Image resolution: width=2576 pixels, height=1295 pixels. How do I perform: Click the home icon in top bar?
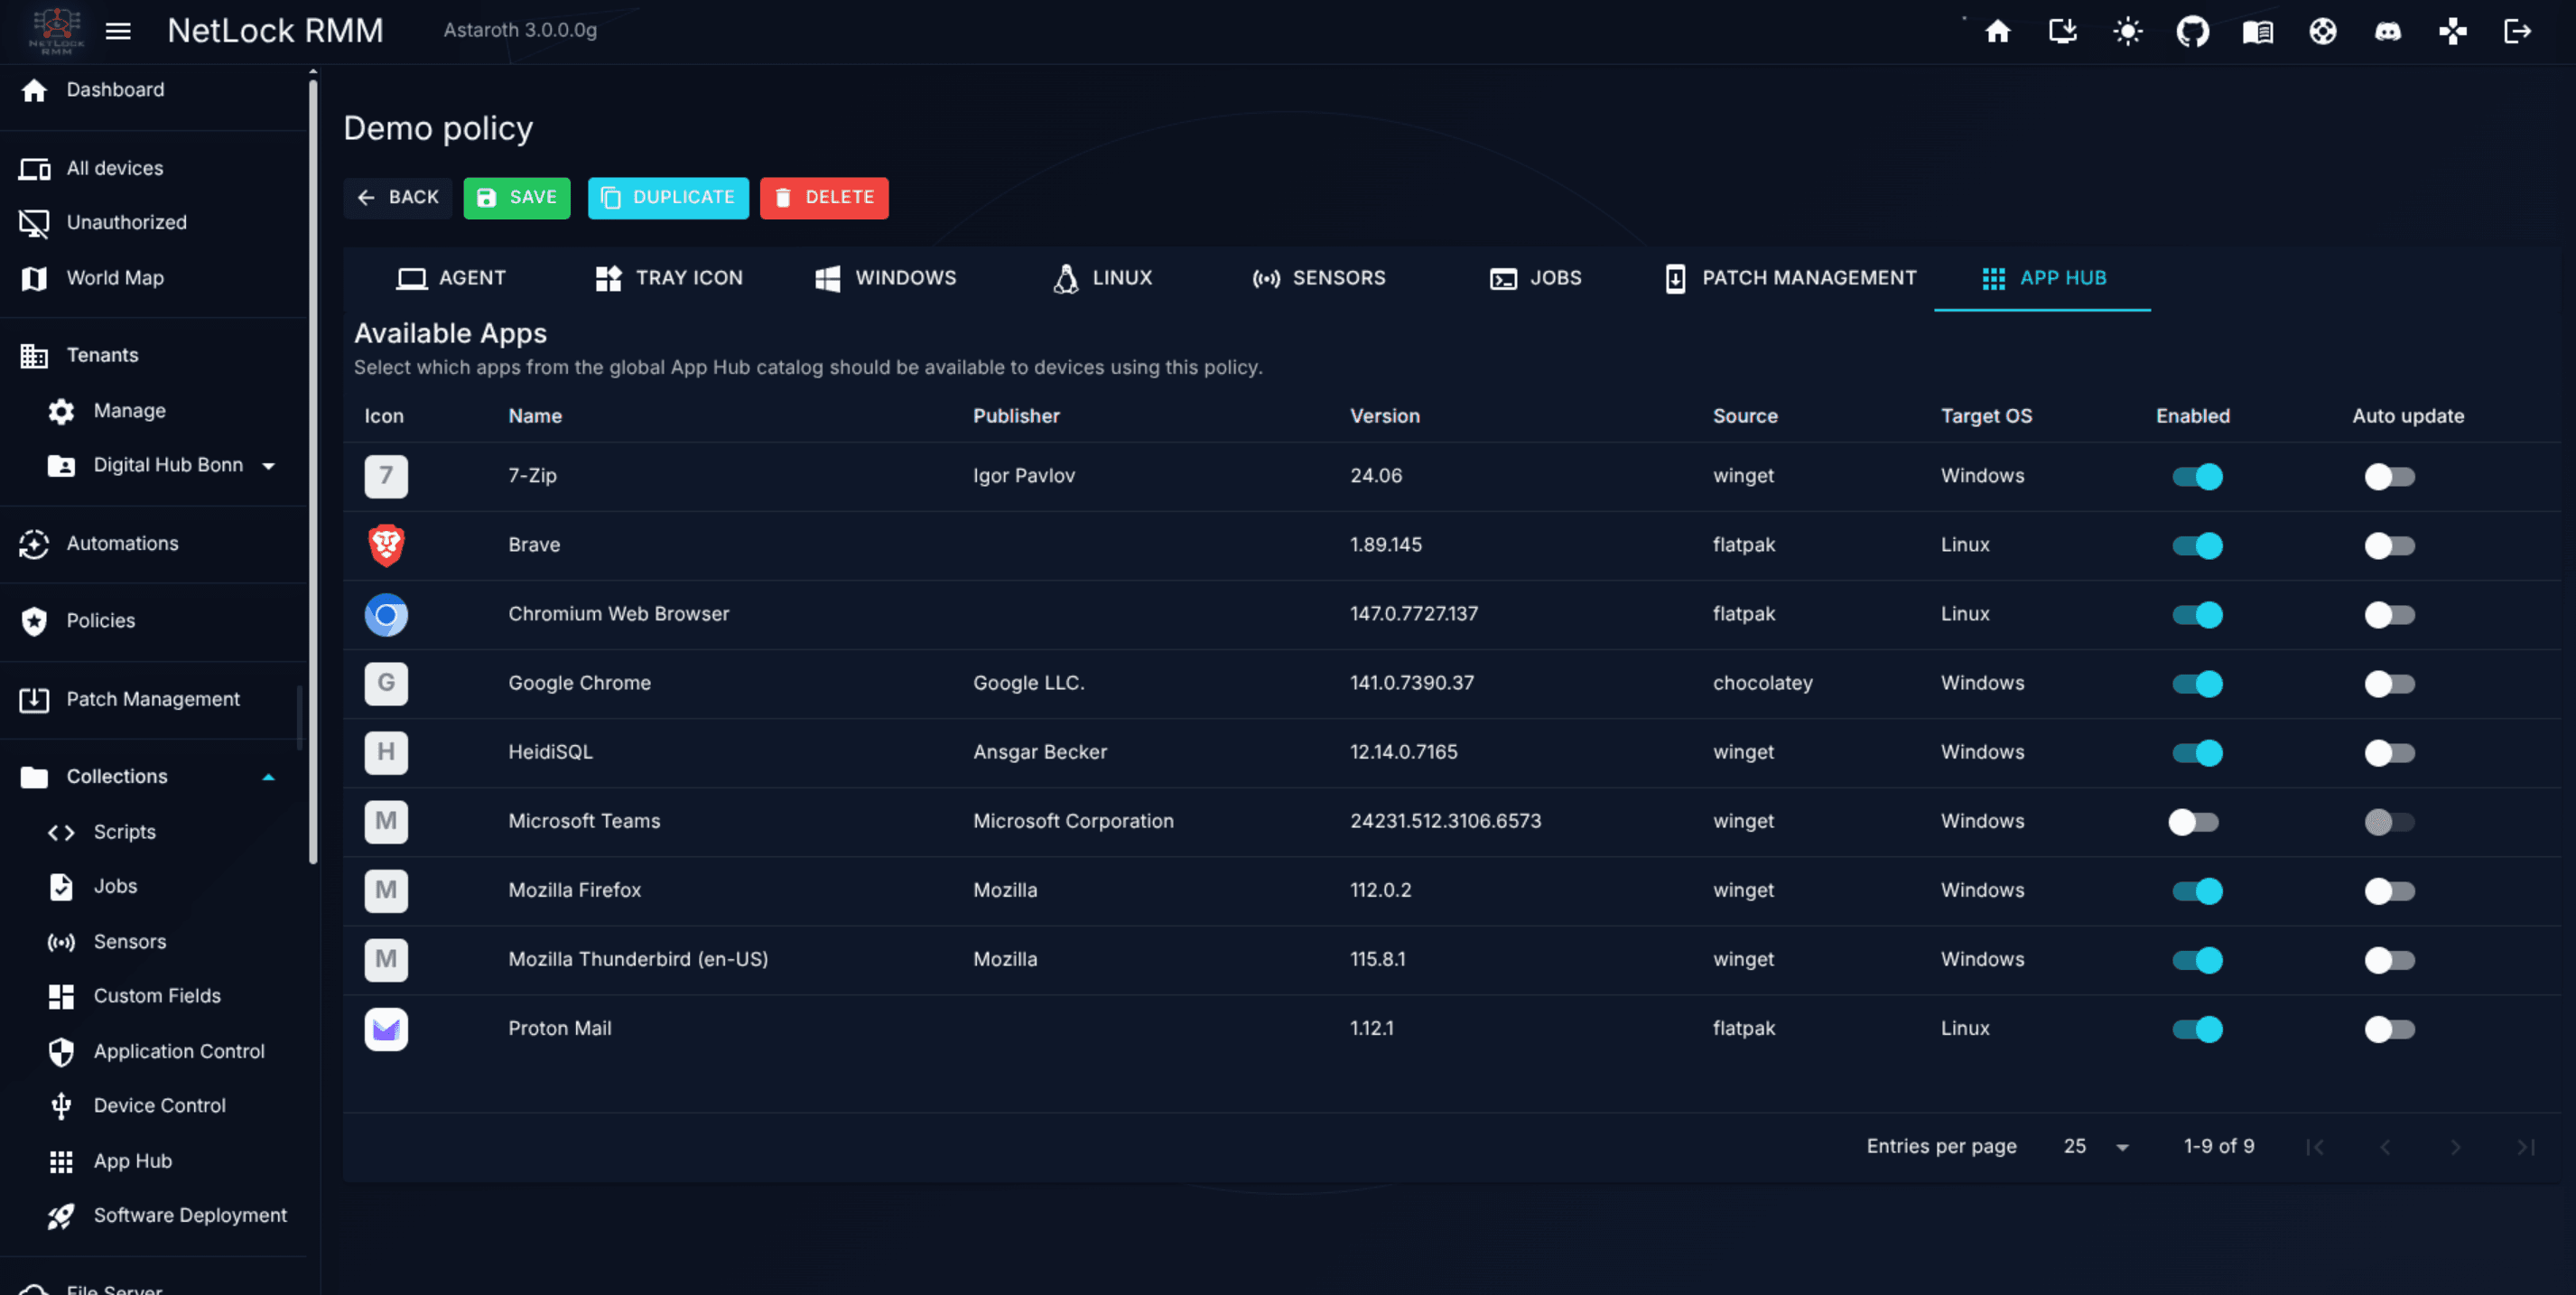click(x=1997, y=31)
